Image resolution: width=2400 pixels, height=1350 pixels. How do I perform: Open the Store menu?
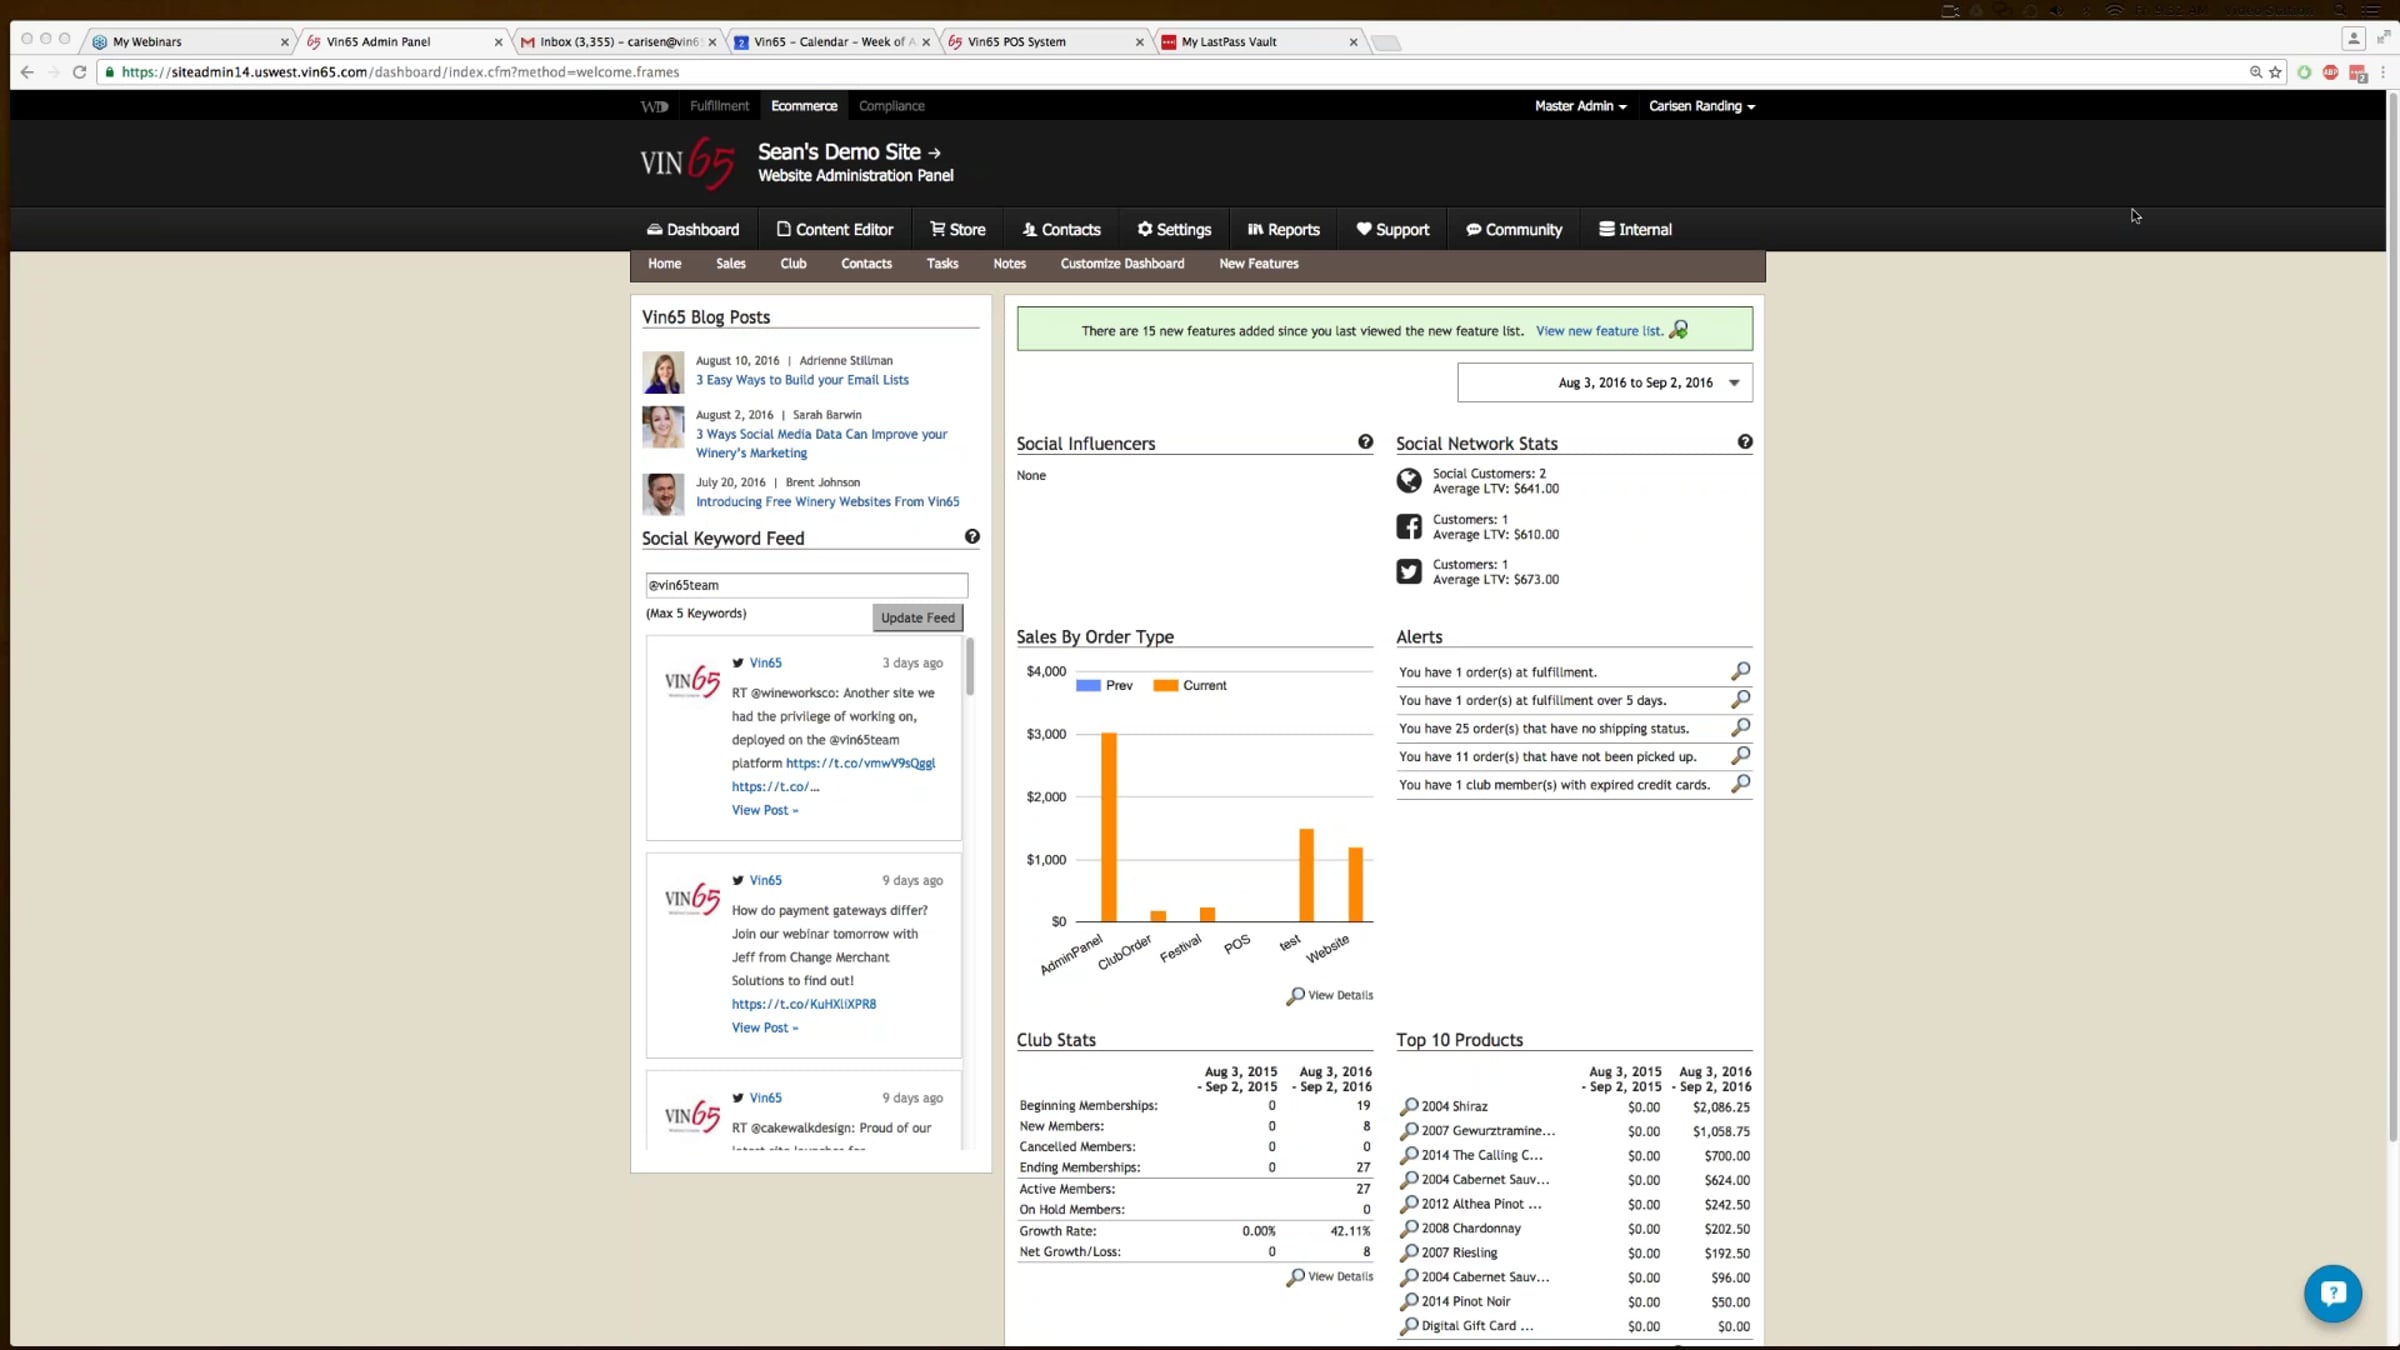(x=957, y=229)
